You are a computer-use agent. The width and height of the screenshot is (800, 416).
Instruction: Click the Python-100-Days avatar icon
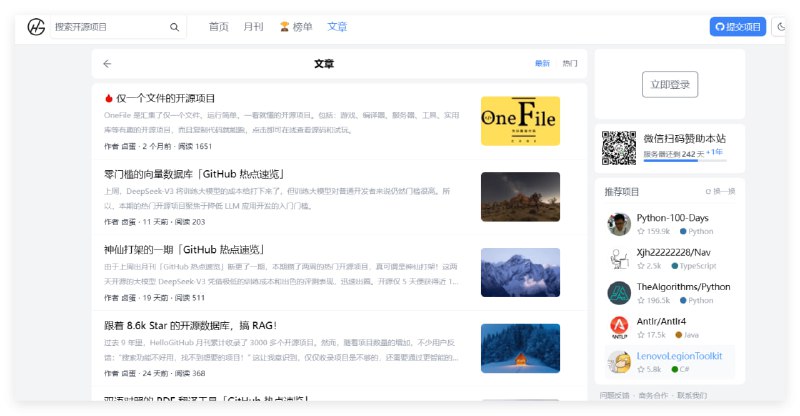[x=619, y=224]
